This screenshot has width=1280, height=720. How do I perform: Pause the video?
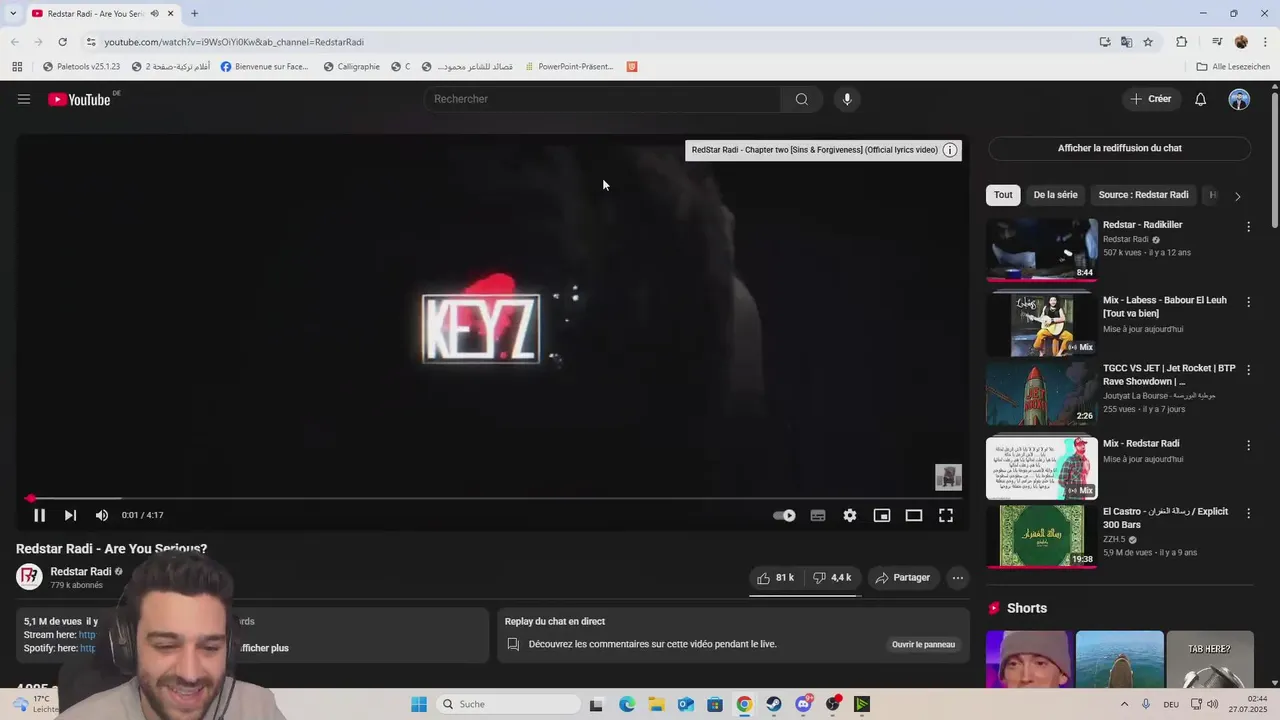tap(39, 515)
